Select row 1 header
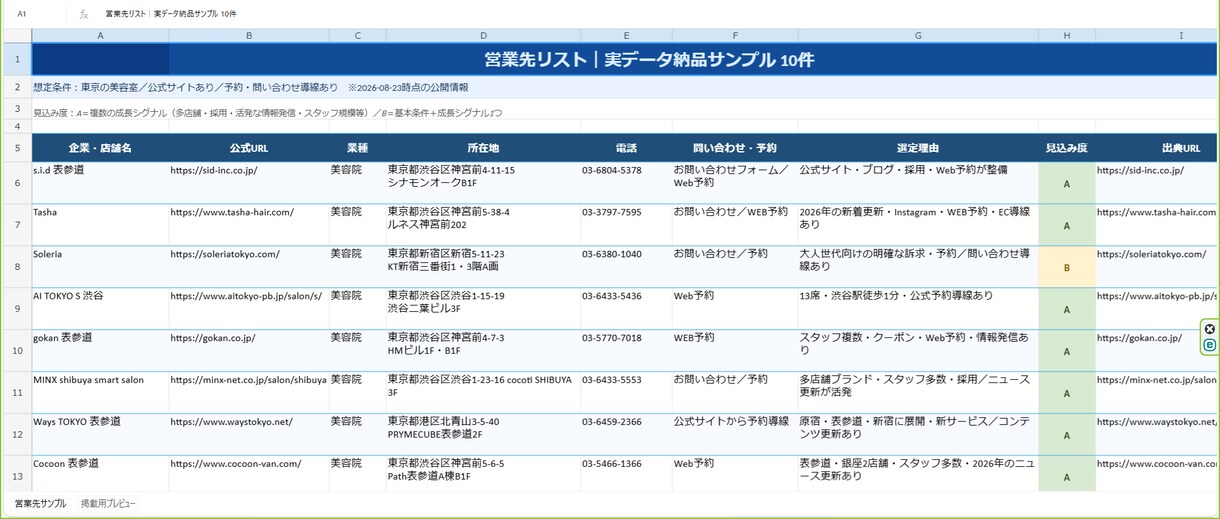This screenshot has width=1220, height=519. point(17,59)
